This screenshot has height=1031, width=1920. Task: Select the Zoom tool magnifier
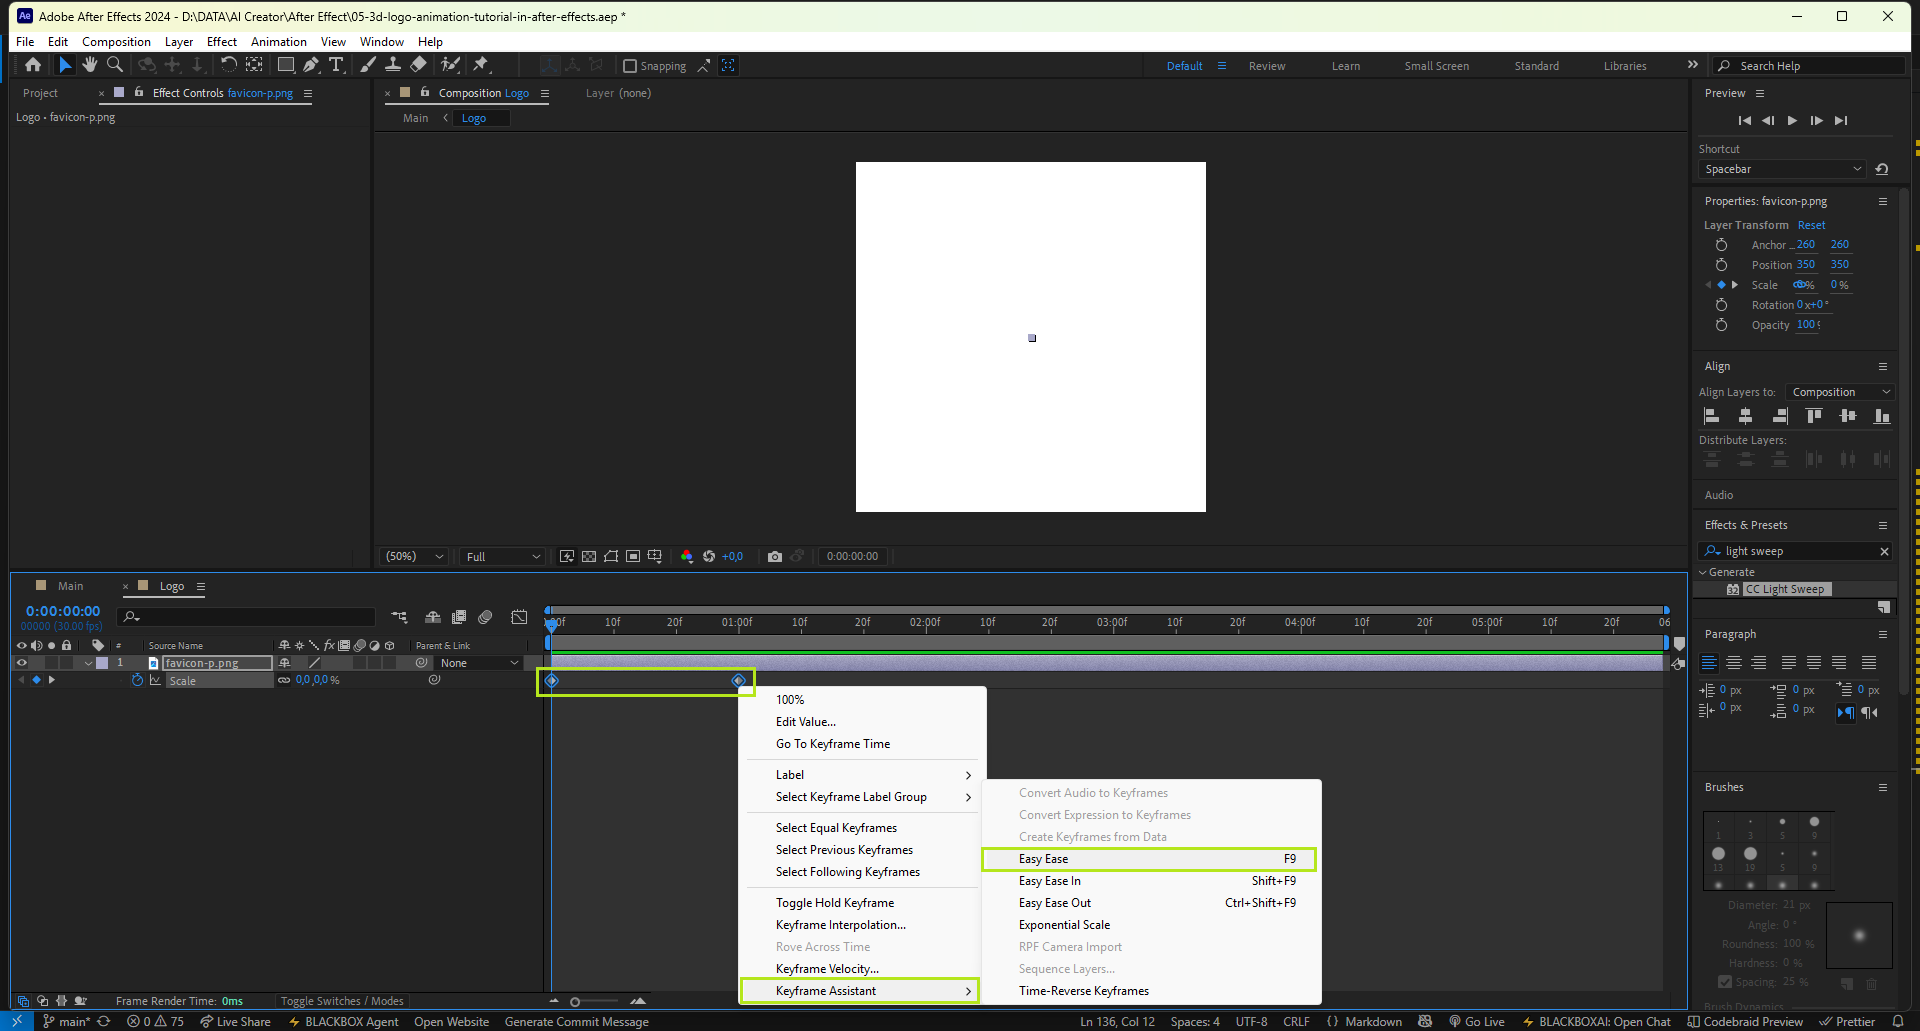pyautogui.click(x=115, y=65)
